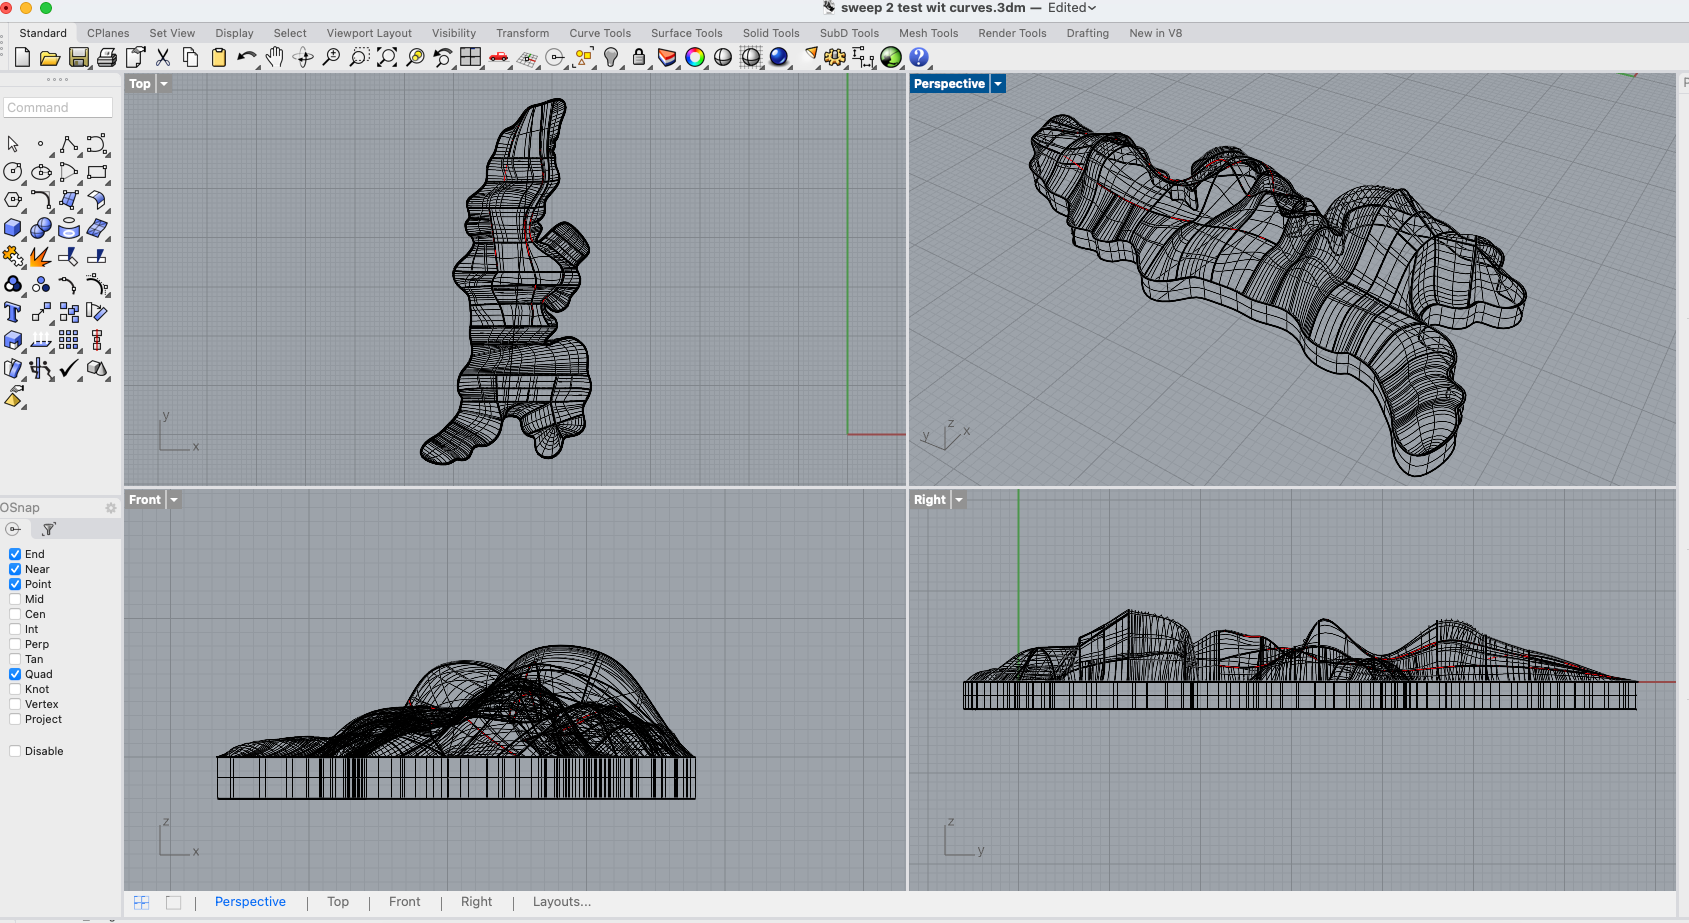Open the Top viewport dropdown arrow

(164, 84)
